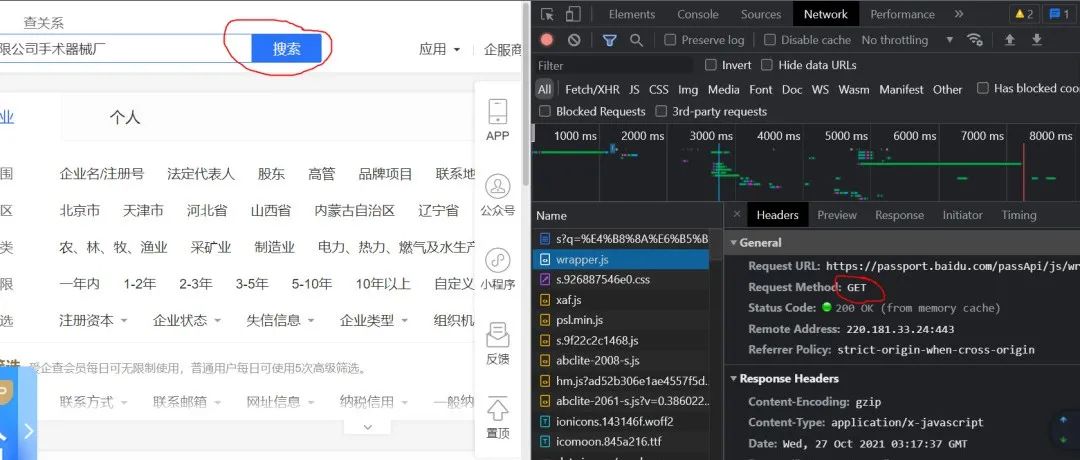Stop recording network log
The image size is (1080, 460).
pos(547,40)
